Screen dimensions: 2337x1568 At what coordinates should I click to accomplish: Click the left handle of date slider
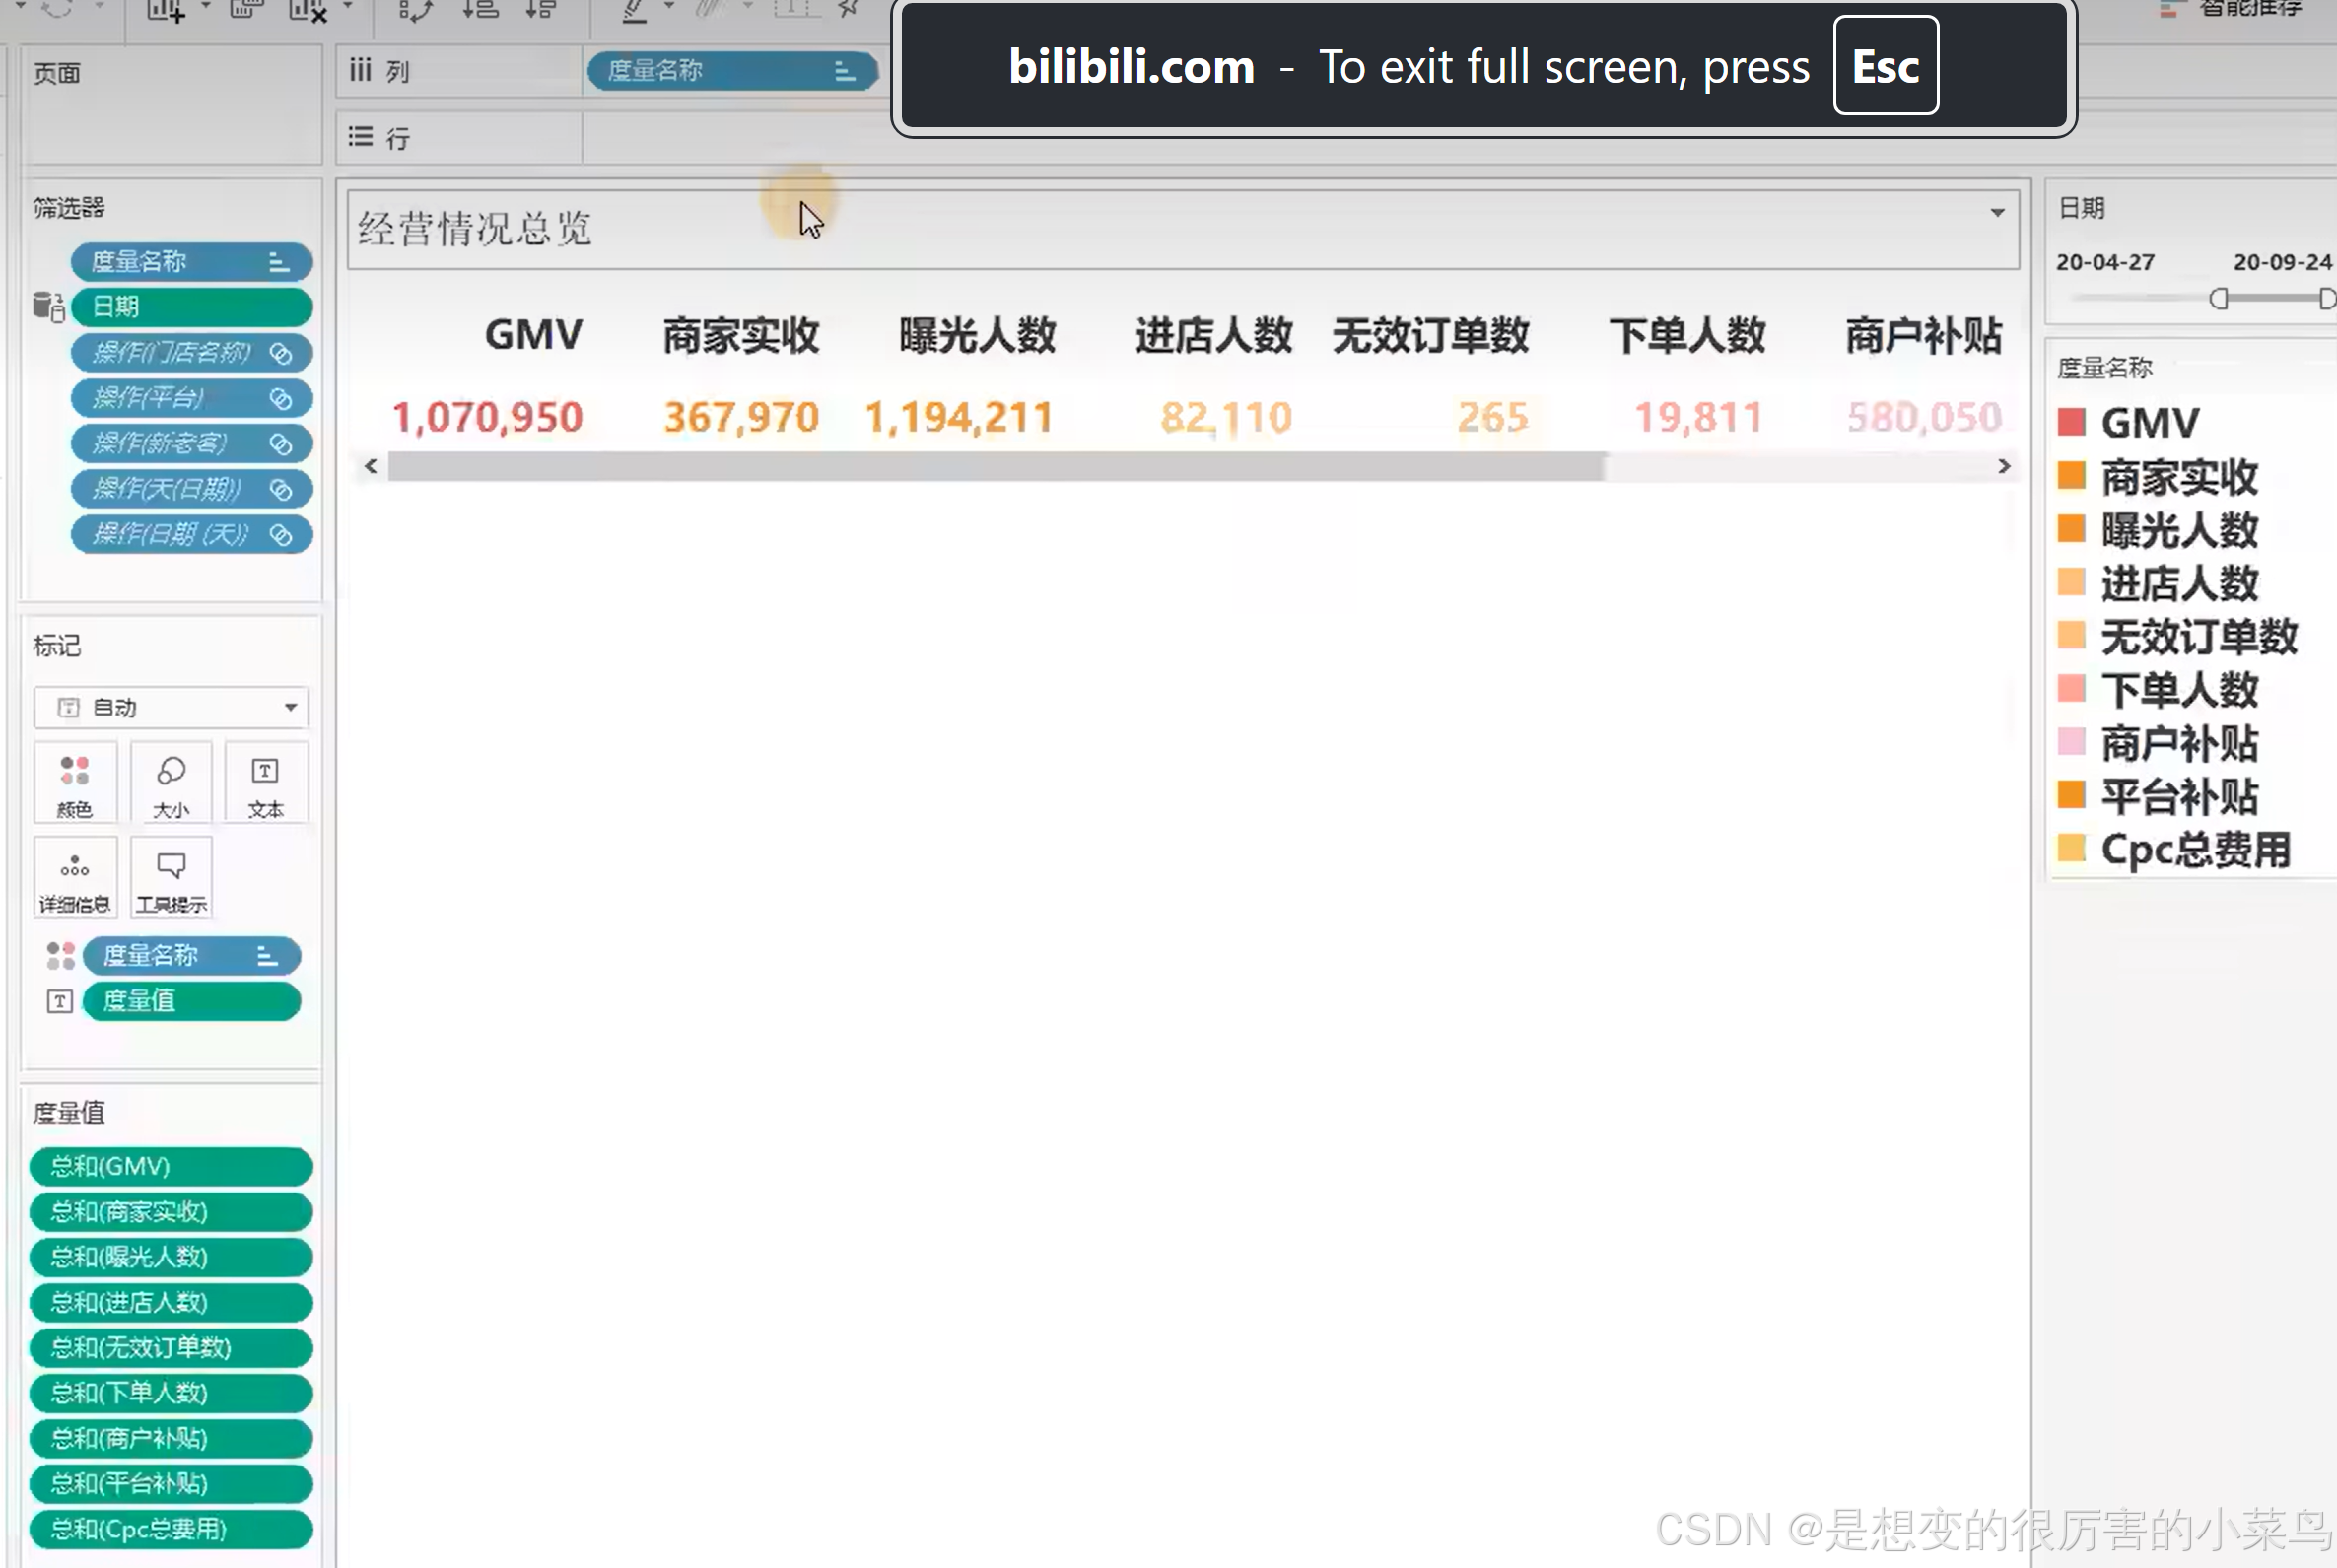[x=2218, y=298]
